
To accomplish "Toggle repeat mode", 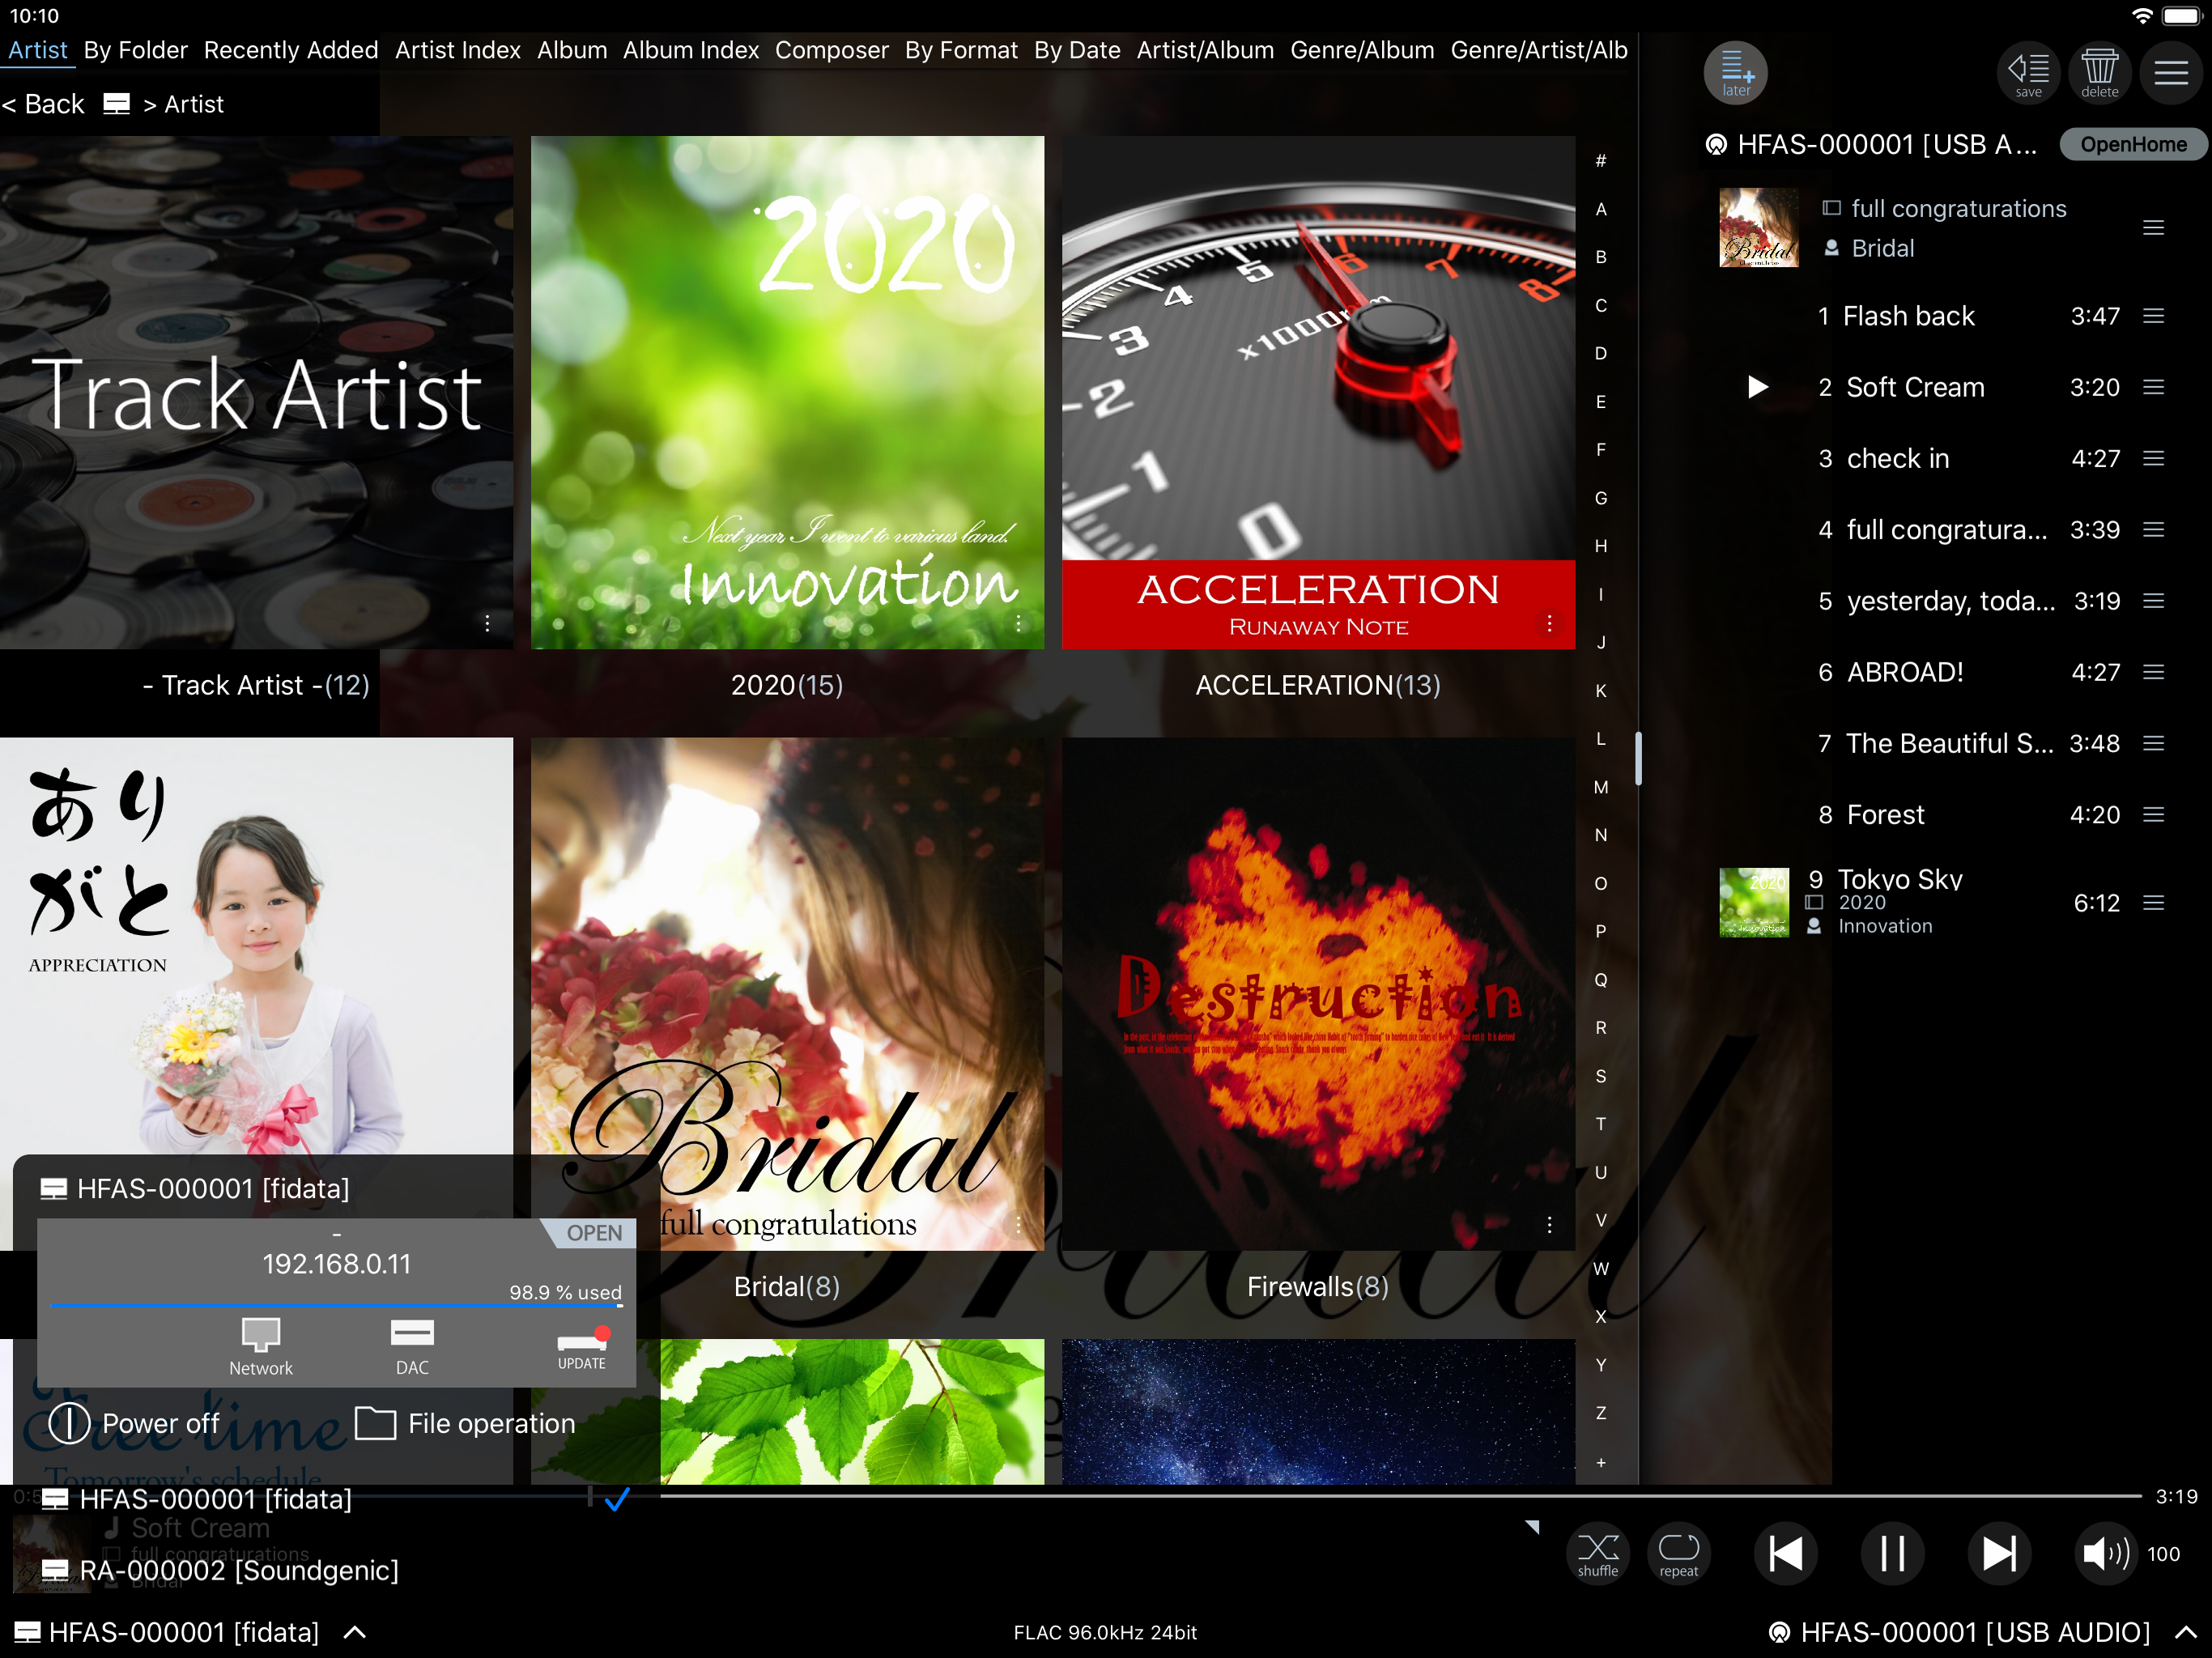I will (1679, 1553).
